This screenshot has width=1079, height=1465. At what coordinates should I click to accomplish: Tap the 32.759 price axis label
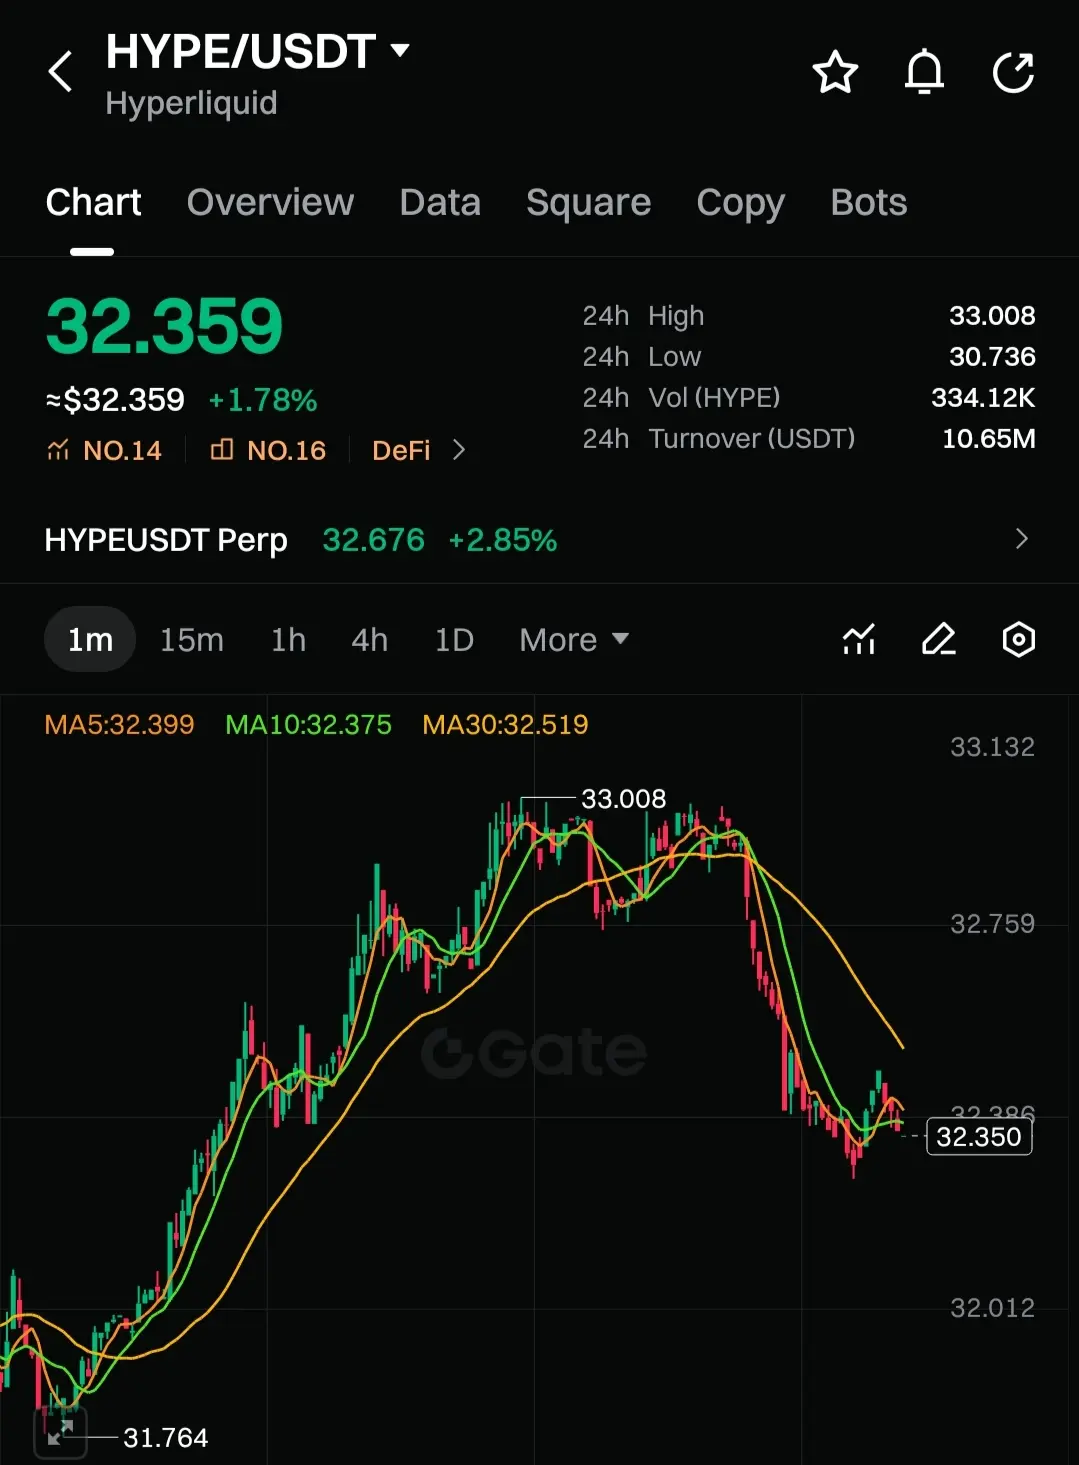point(992,923)
